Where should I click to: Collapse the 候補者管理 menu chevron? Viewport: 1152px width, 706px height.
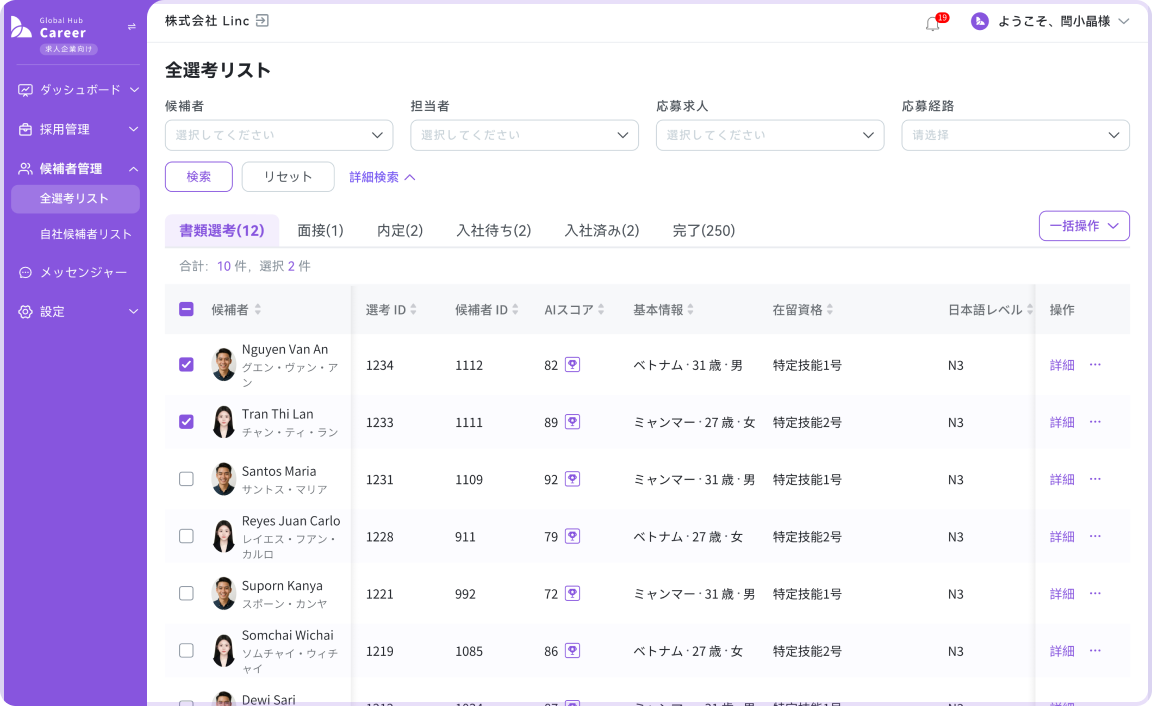[x=134, y=169]
